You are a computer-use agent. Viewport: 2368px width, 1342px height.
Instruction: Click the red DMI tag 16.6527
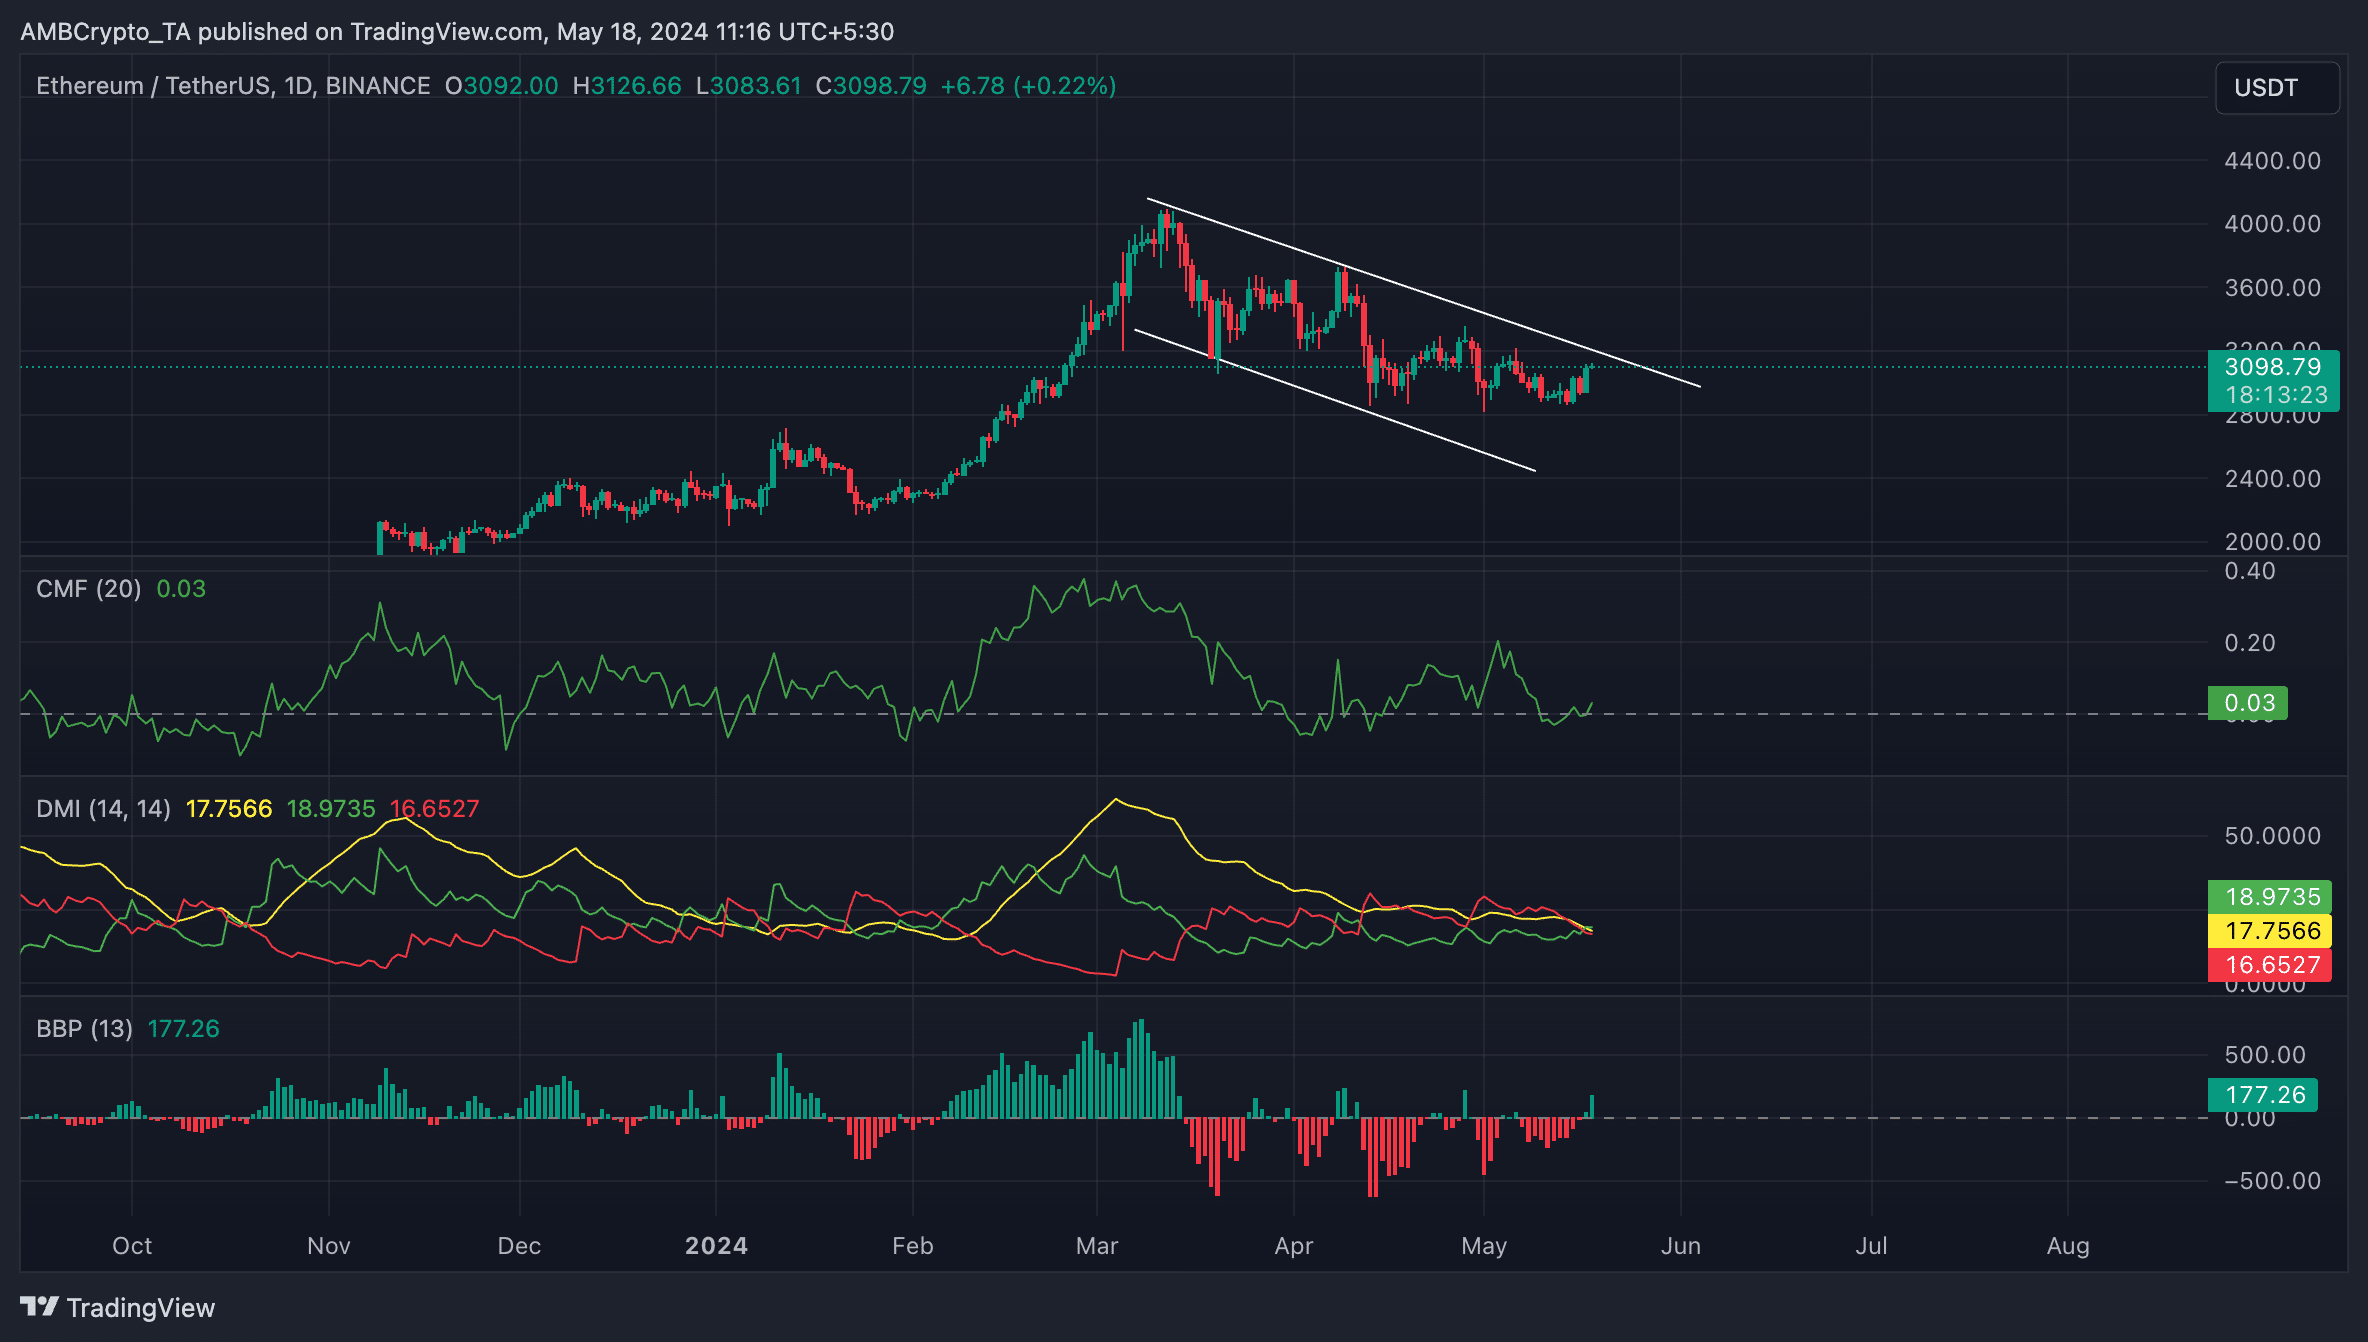(2270, 965)
